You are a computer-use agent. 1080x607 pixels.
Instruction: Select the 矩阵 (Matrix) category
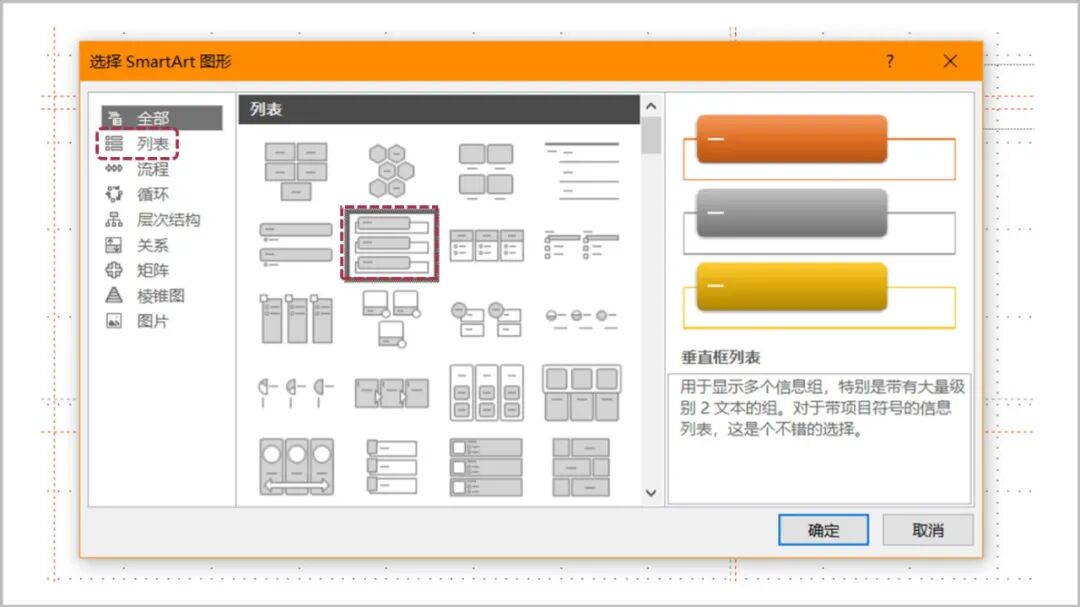(138, 270)
